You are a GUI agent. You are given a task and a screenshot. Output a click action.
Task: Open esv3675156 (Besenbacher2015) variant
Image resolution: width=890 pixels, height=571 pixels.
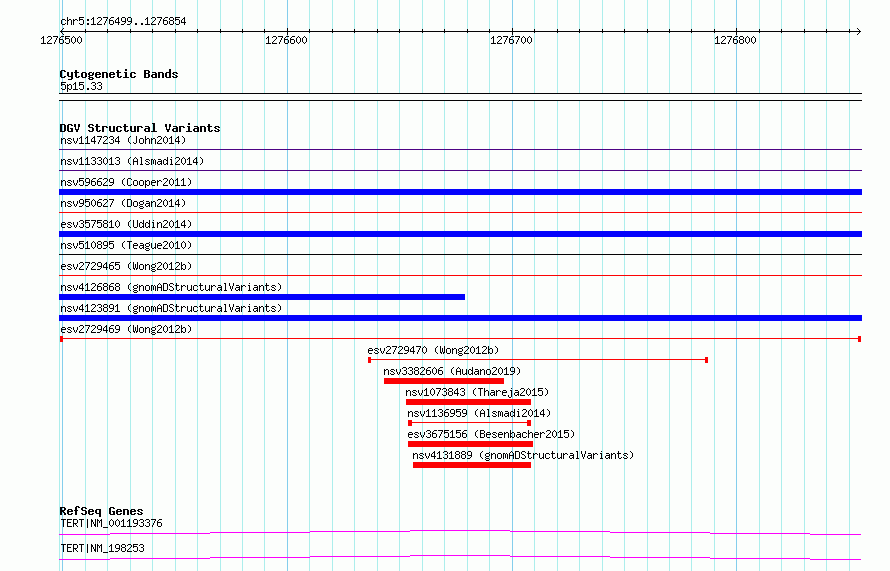coord(491,434)
